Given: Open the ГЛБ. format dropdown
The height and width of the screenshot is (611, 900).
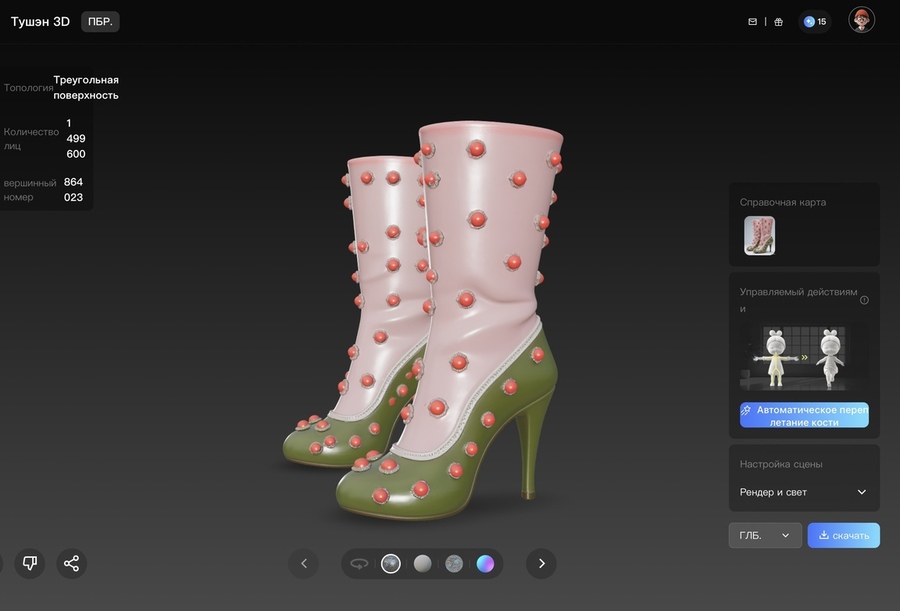Looking at the screenshot, I should (x=765, y=535).
